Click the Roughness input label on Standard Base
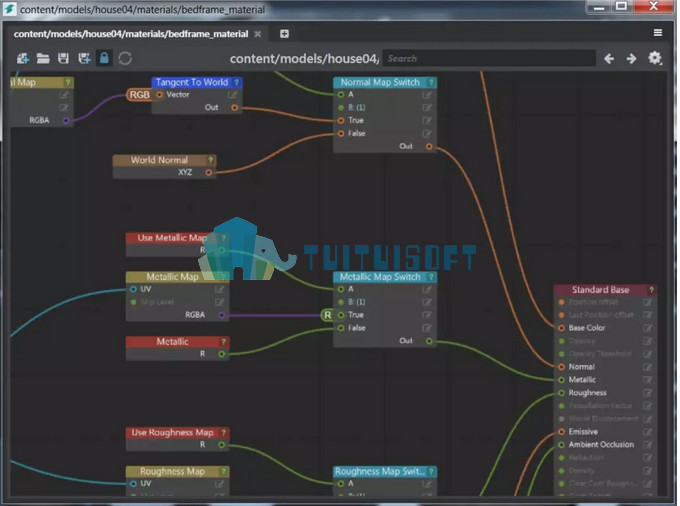The image size is (680, 506). [587, 393]
